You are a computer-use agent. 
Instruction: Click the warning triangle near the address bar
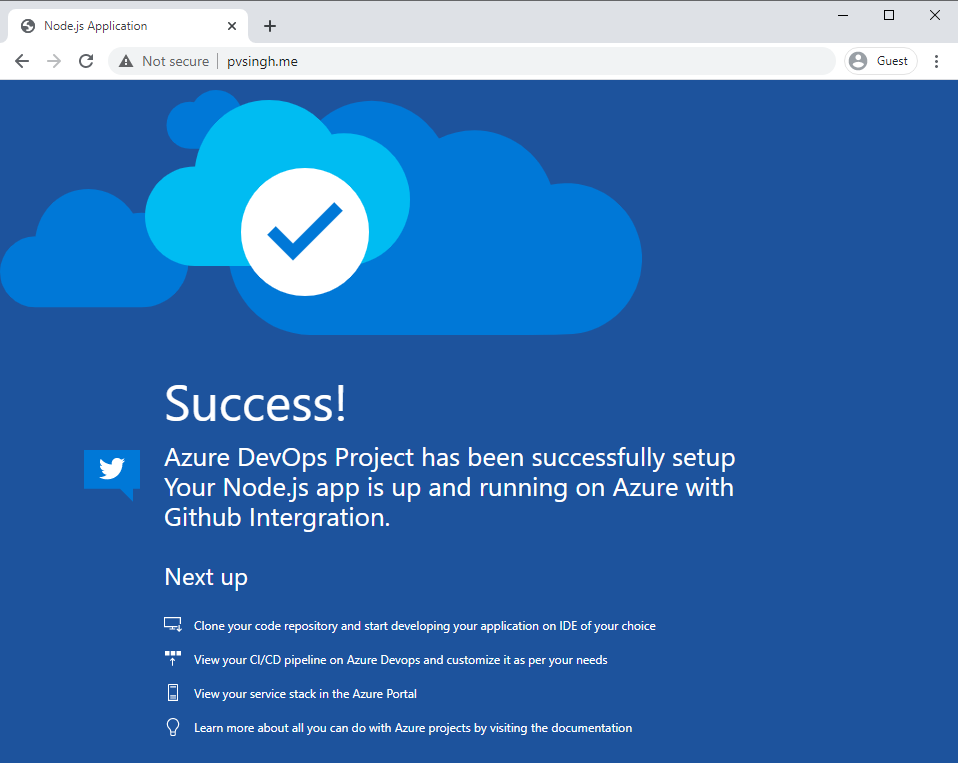click(x=125, y=60)
